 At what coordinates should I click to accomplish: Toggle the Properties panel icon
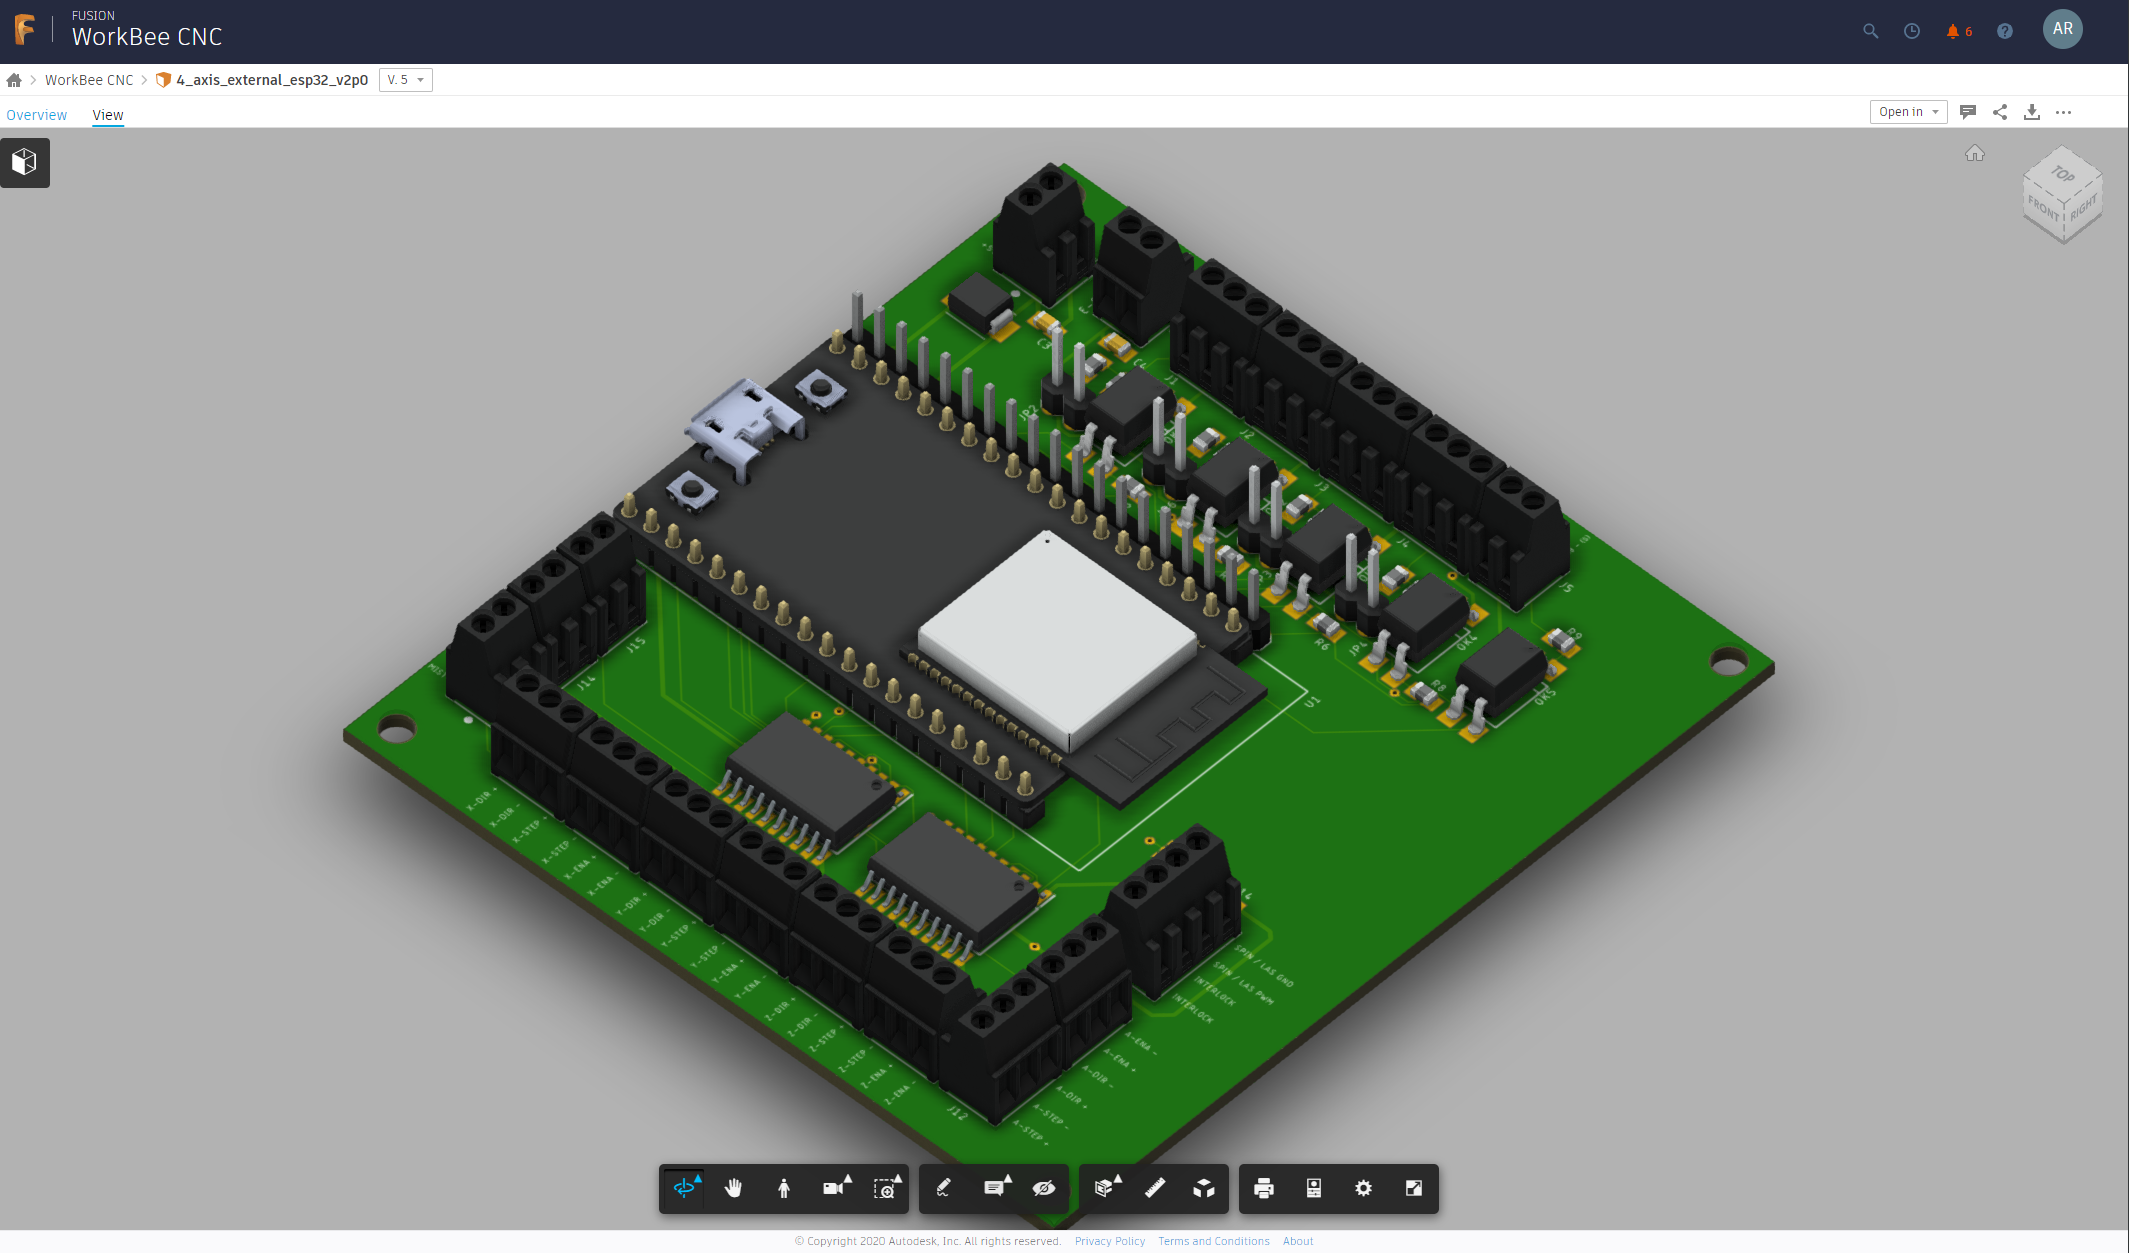1313,1188
